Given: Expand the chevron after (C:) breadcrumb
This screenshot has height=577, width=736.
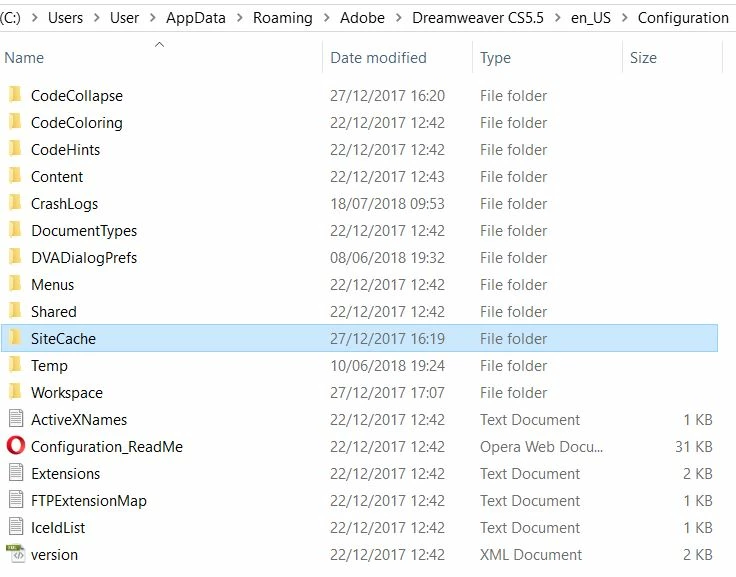Looking at the screenshot, I should click(35, 18).
